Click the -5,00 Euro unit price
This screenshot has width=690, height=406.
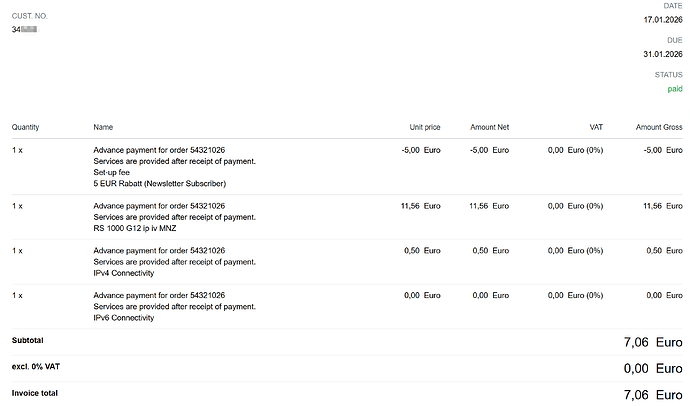tap(421, 150)
